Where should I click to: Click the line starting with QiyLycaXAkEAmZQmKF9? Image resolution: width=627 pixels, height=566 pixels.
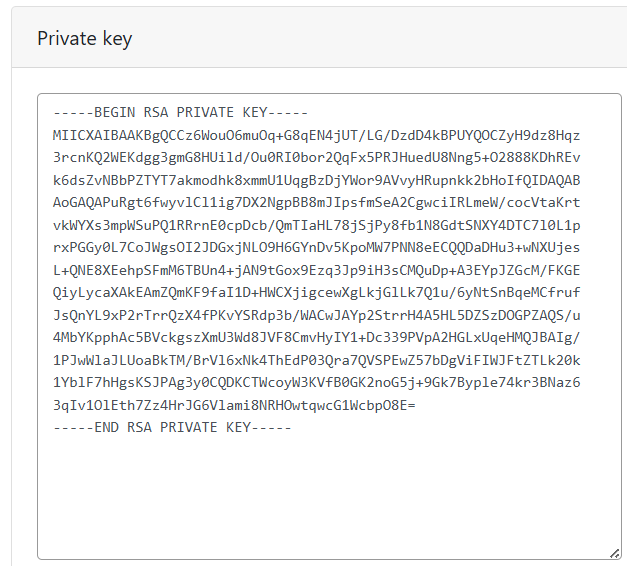(x=316, y=292)
